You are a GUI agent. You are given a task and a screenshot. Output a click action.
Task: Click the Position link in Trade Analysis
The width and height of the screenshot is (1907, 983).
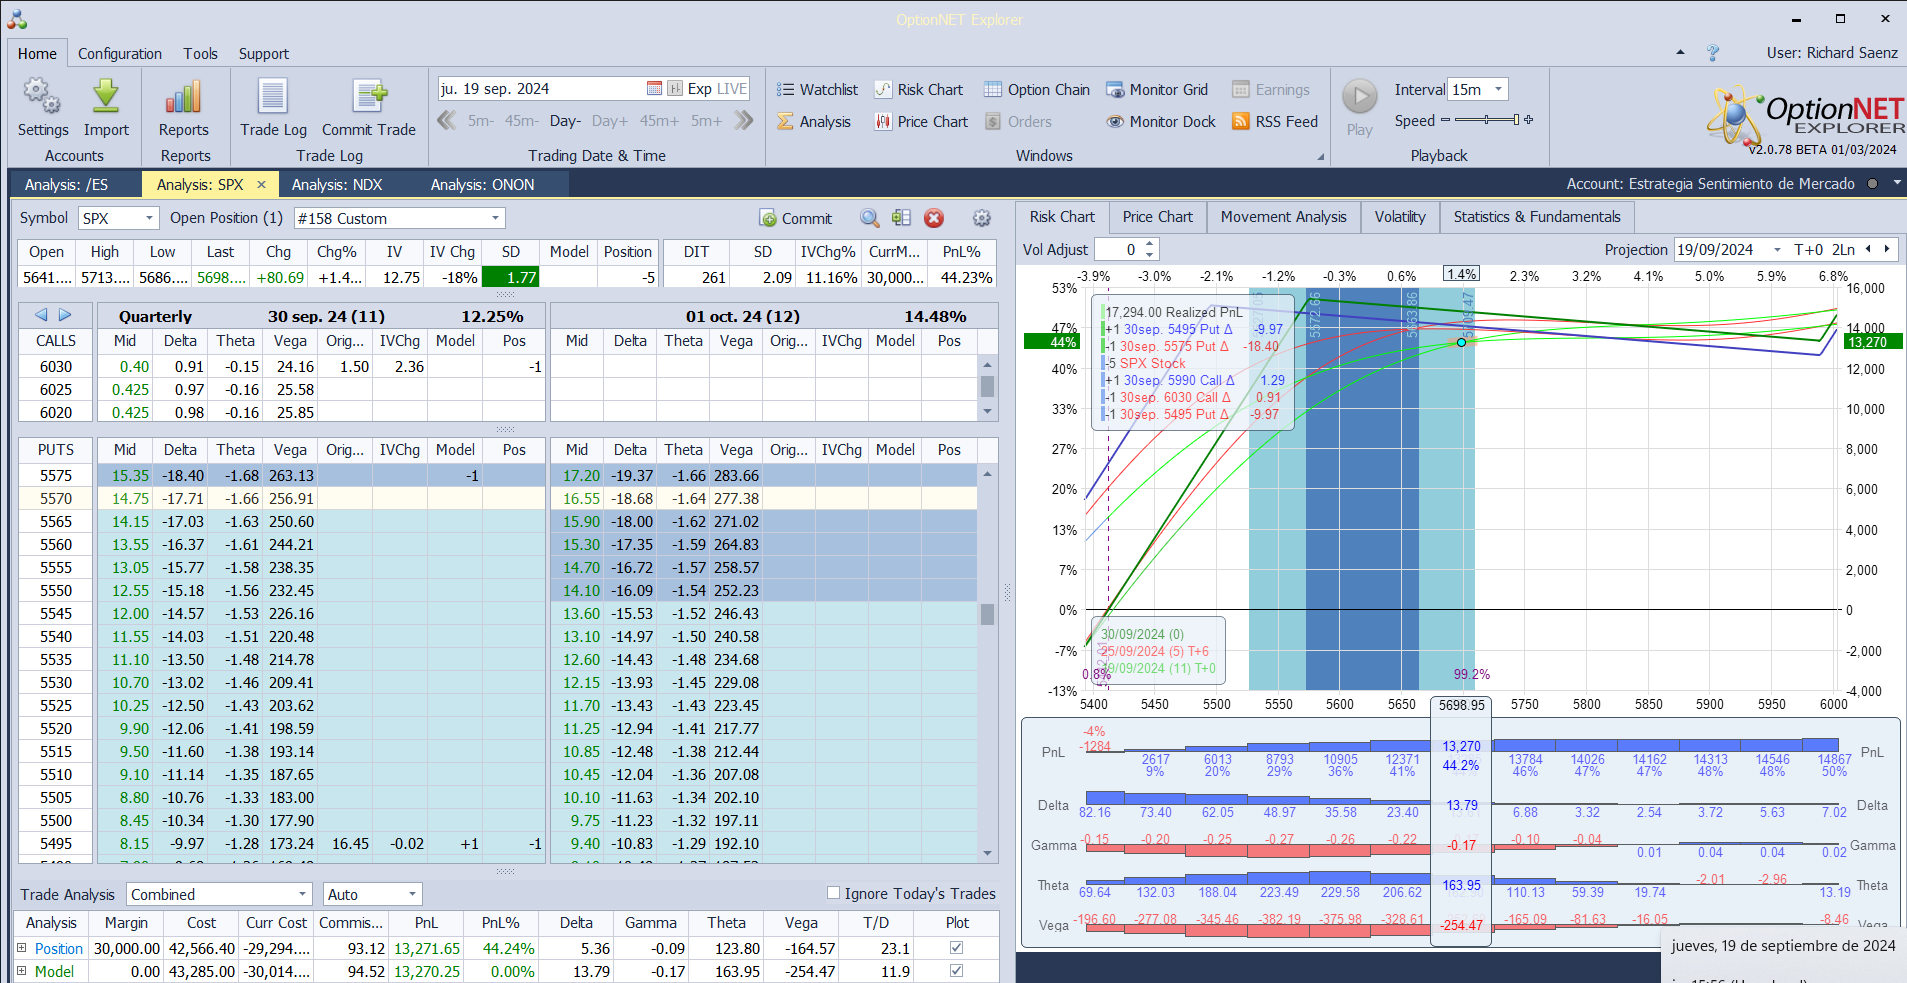[59, 948]
